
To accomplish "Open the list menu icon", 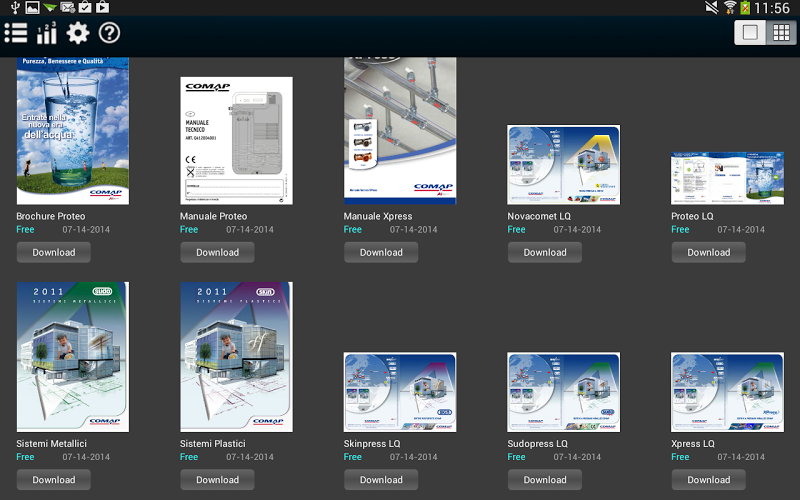I will tap(16, 33).
